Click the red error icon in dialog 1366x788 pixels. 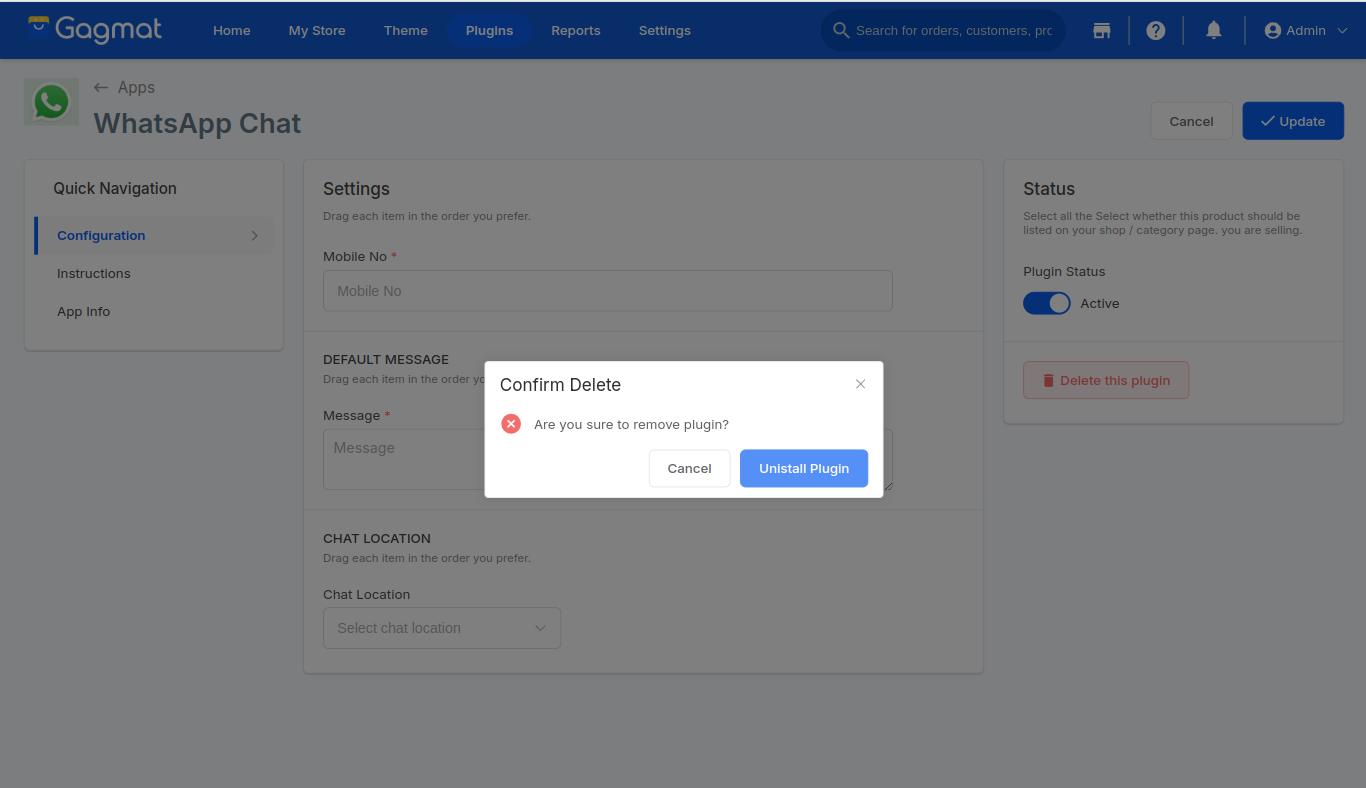coord(511,424)
